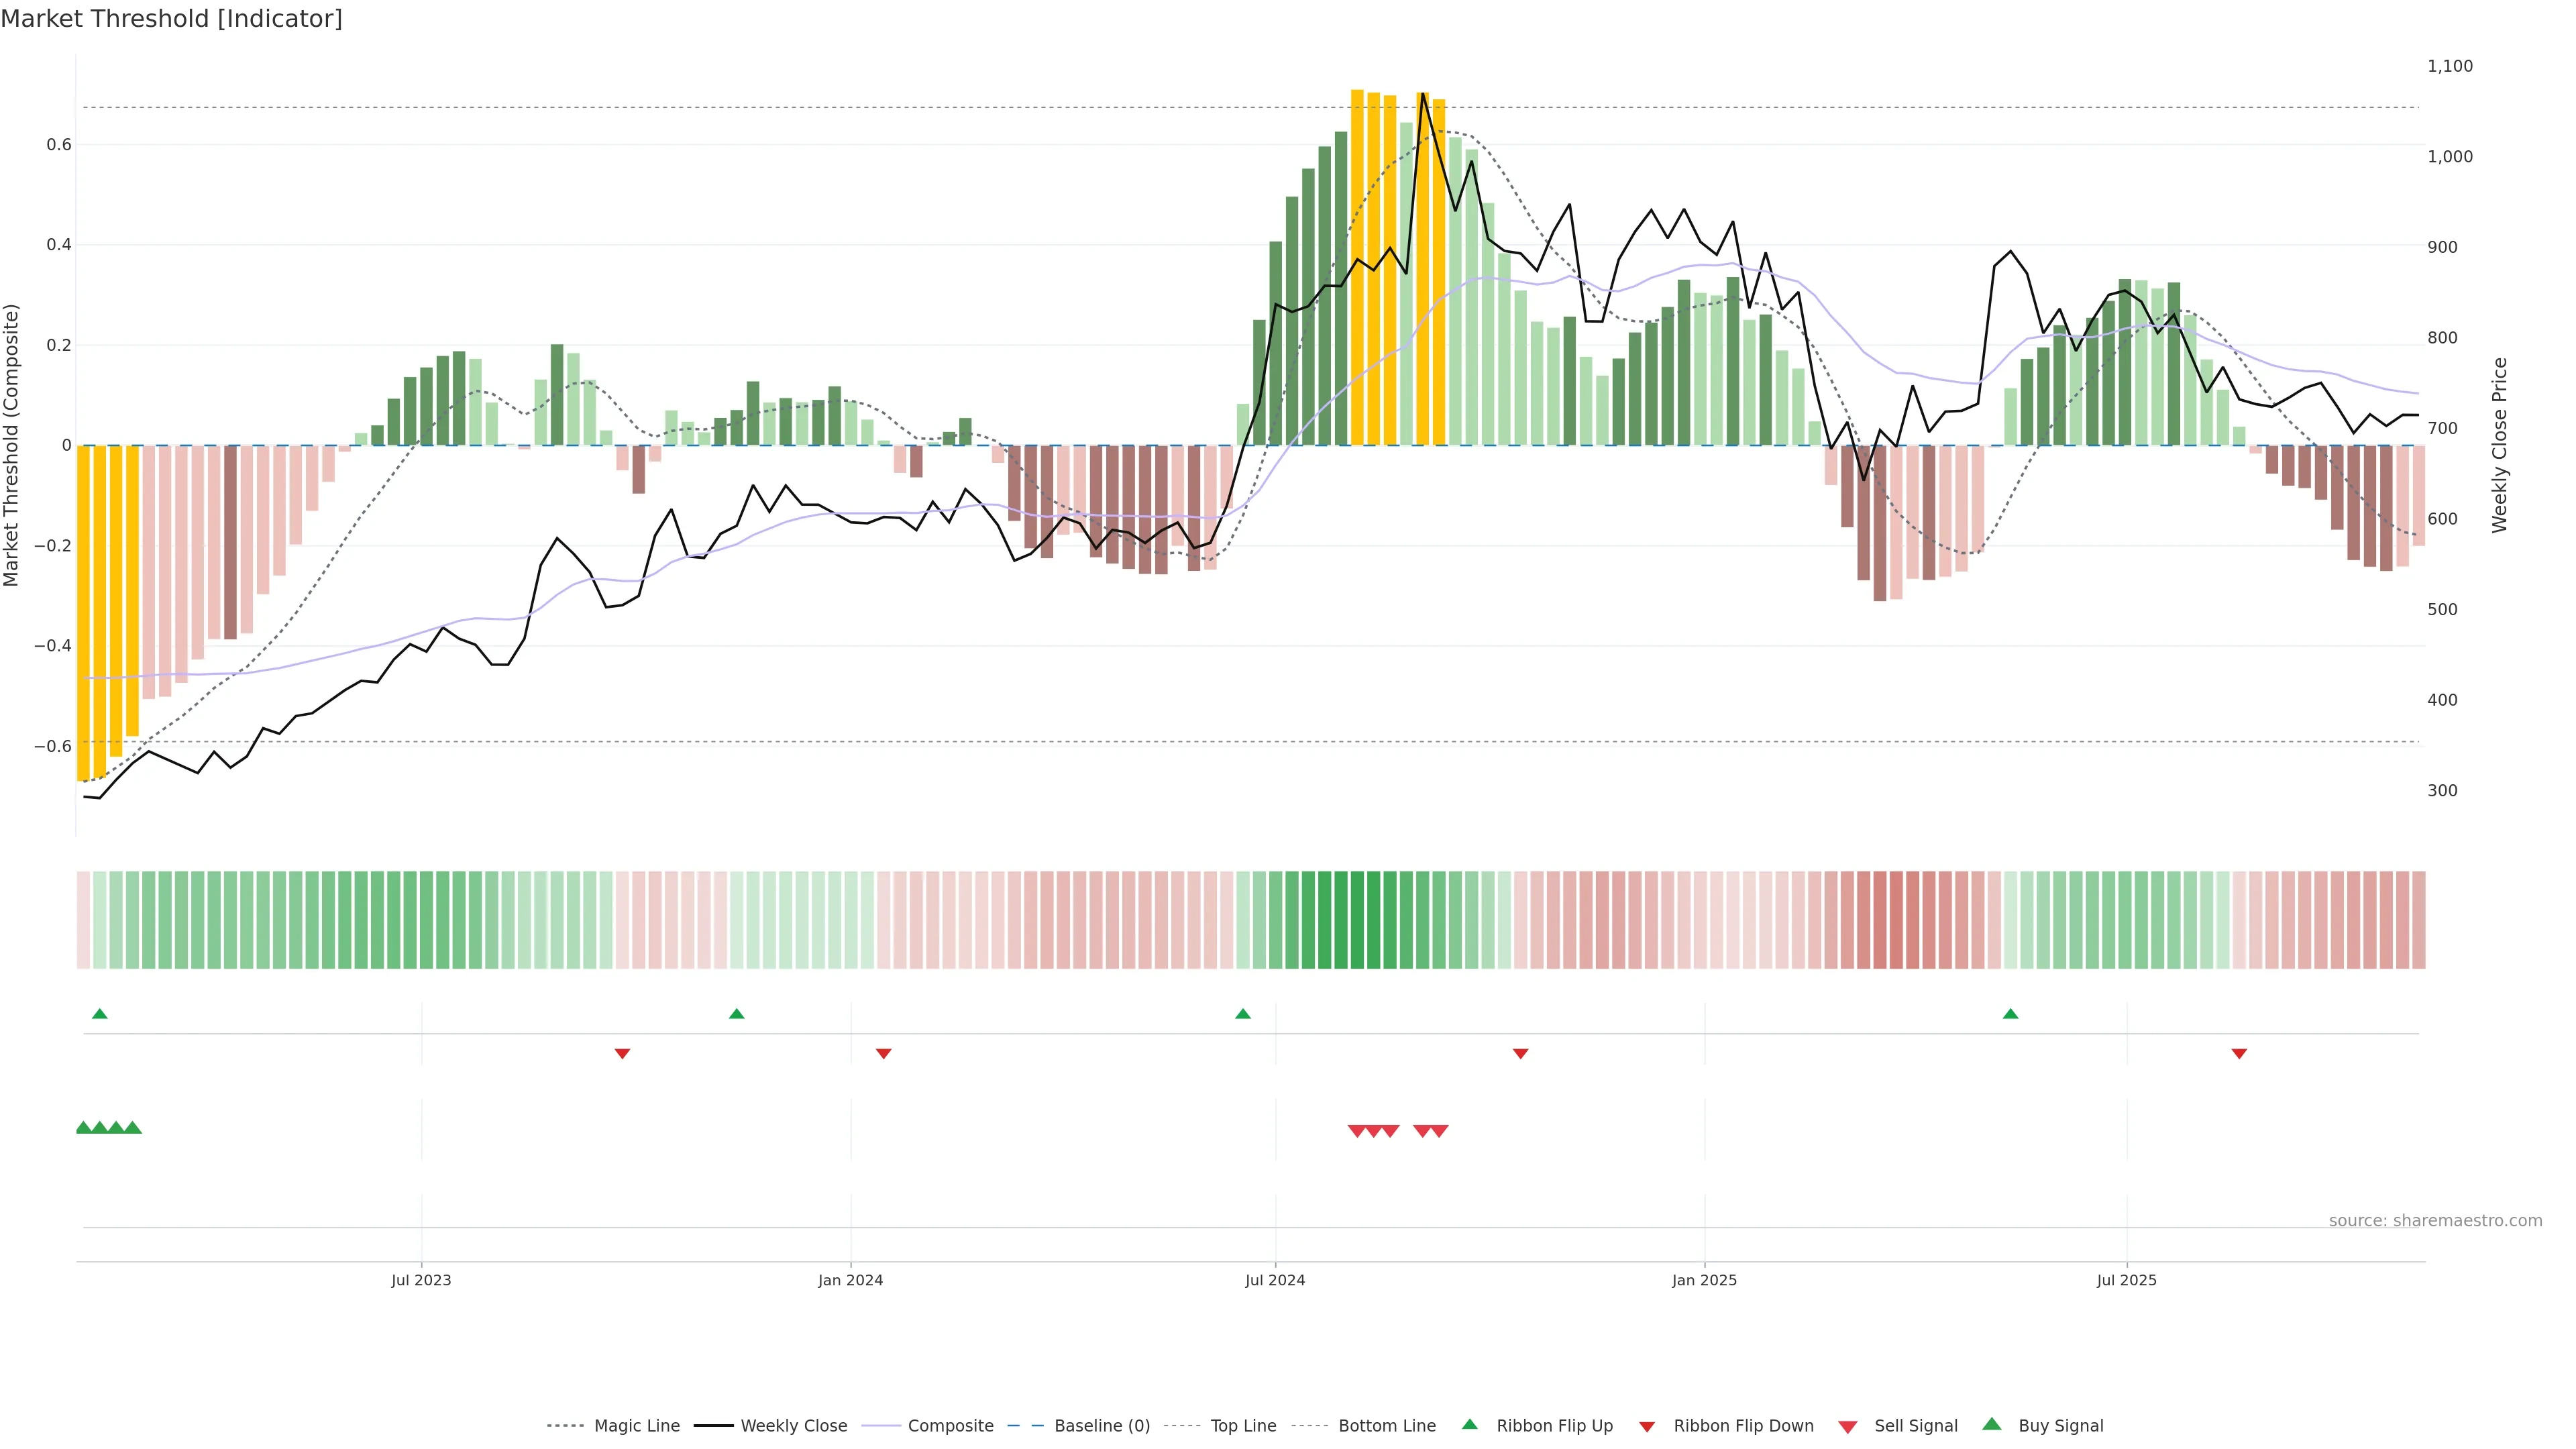The image size is (2576, 1449).
Task: Click the Jul 2024 x-axis label
Action: [1275, 1280]
